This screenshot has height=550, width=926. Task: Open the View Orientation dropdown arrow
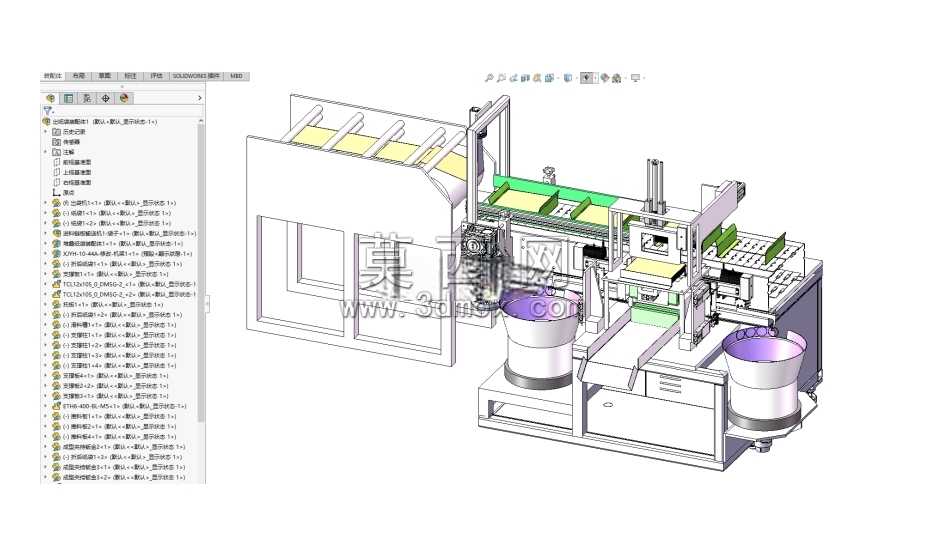point(556,78)
